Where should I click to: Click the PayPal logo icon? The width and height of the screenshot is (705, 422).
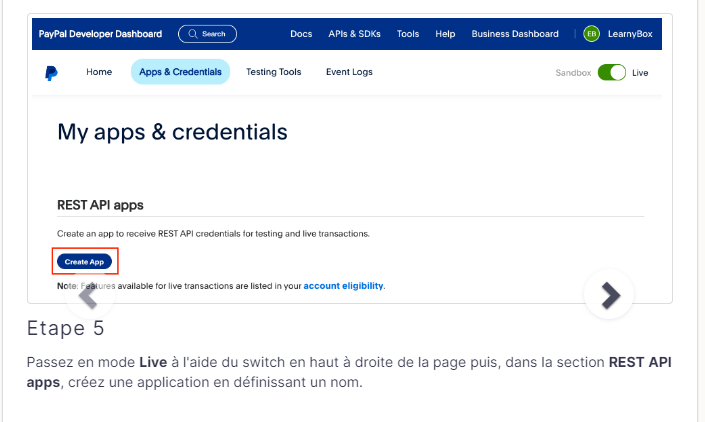click(51, 73)
